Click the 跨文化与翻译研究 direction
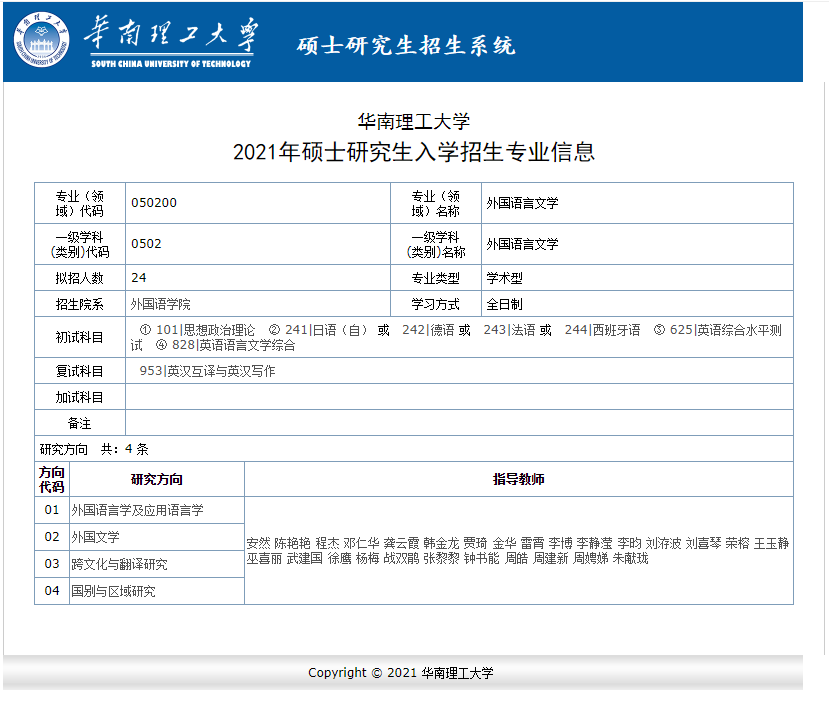 click(x=119, y=565)
